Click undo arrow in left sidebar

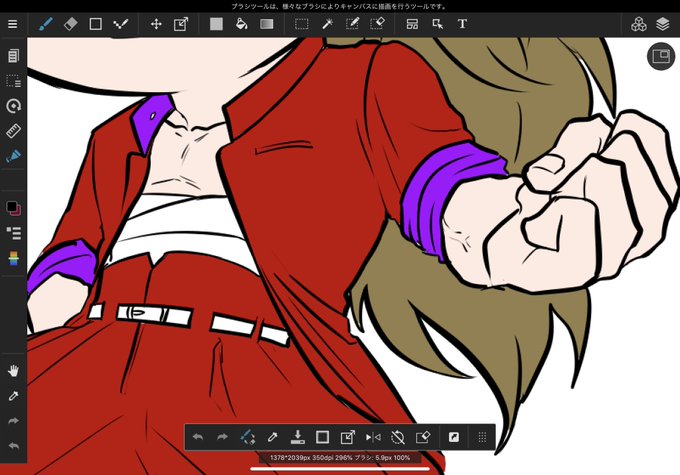13,446
